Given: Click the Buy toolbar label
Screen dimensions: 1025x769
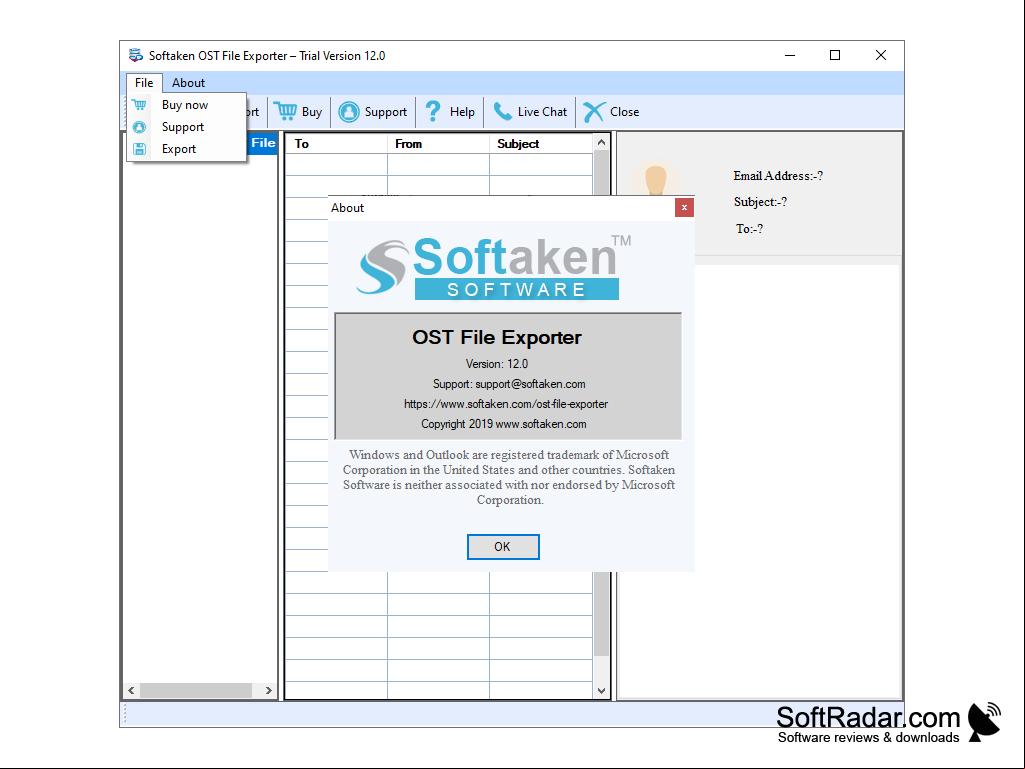Looking at the screenshot, I should 312,112.
